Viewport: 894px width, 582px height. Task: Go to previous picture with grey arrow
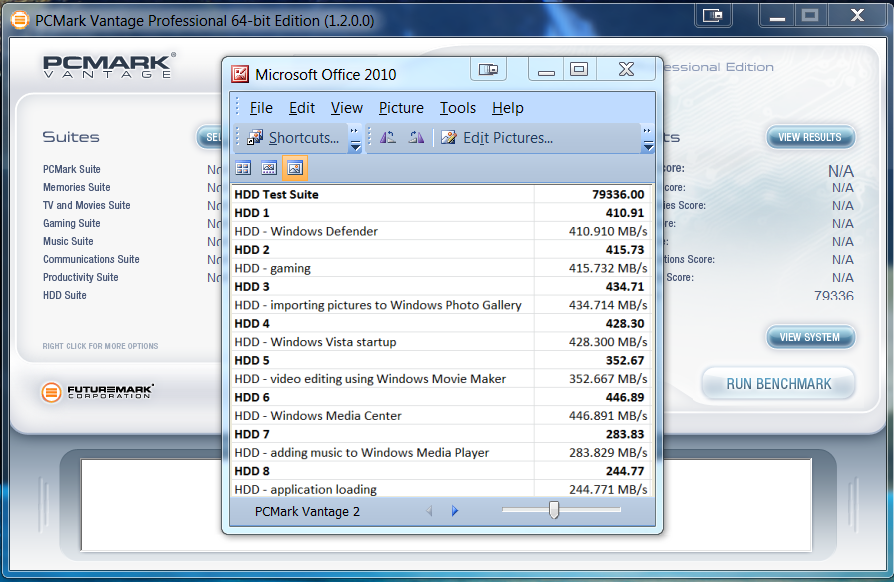[x=429, y=511]
